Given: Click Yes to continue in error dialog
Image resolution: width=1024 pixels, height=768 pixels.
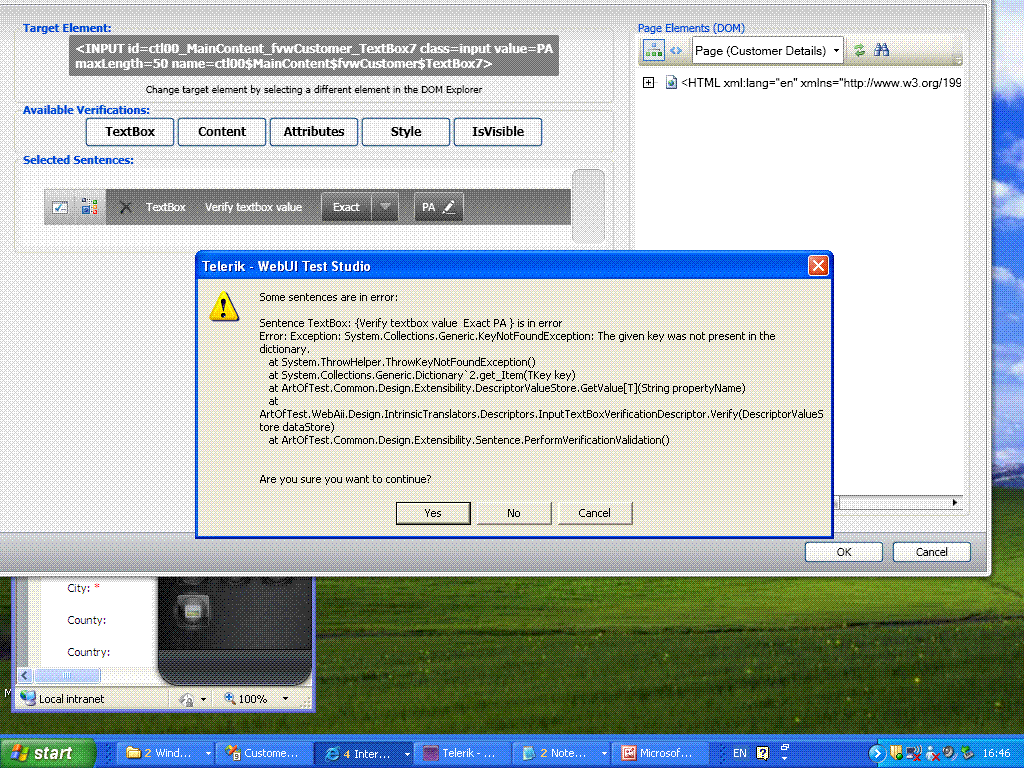Looking at the screenshot, I should coord(433,513).
